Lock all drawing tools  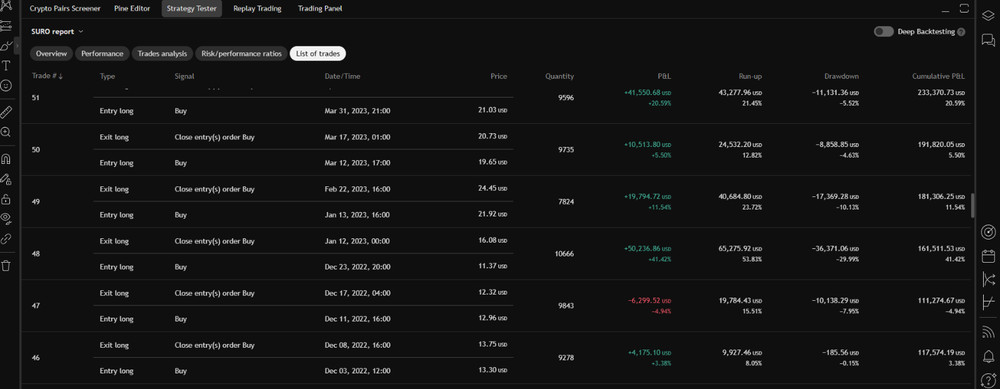tap(6, 199)
